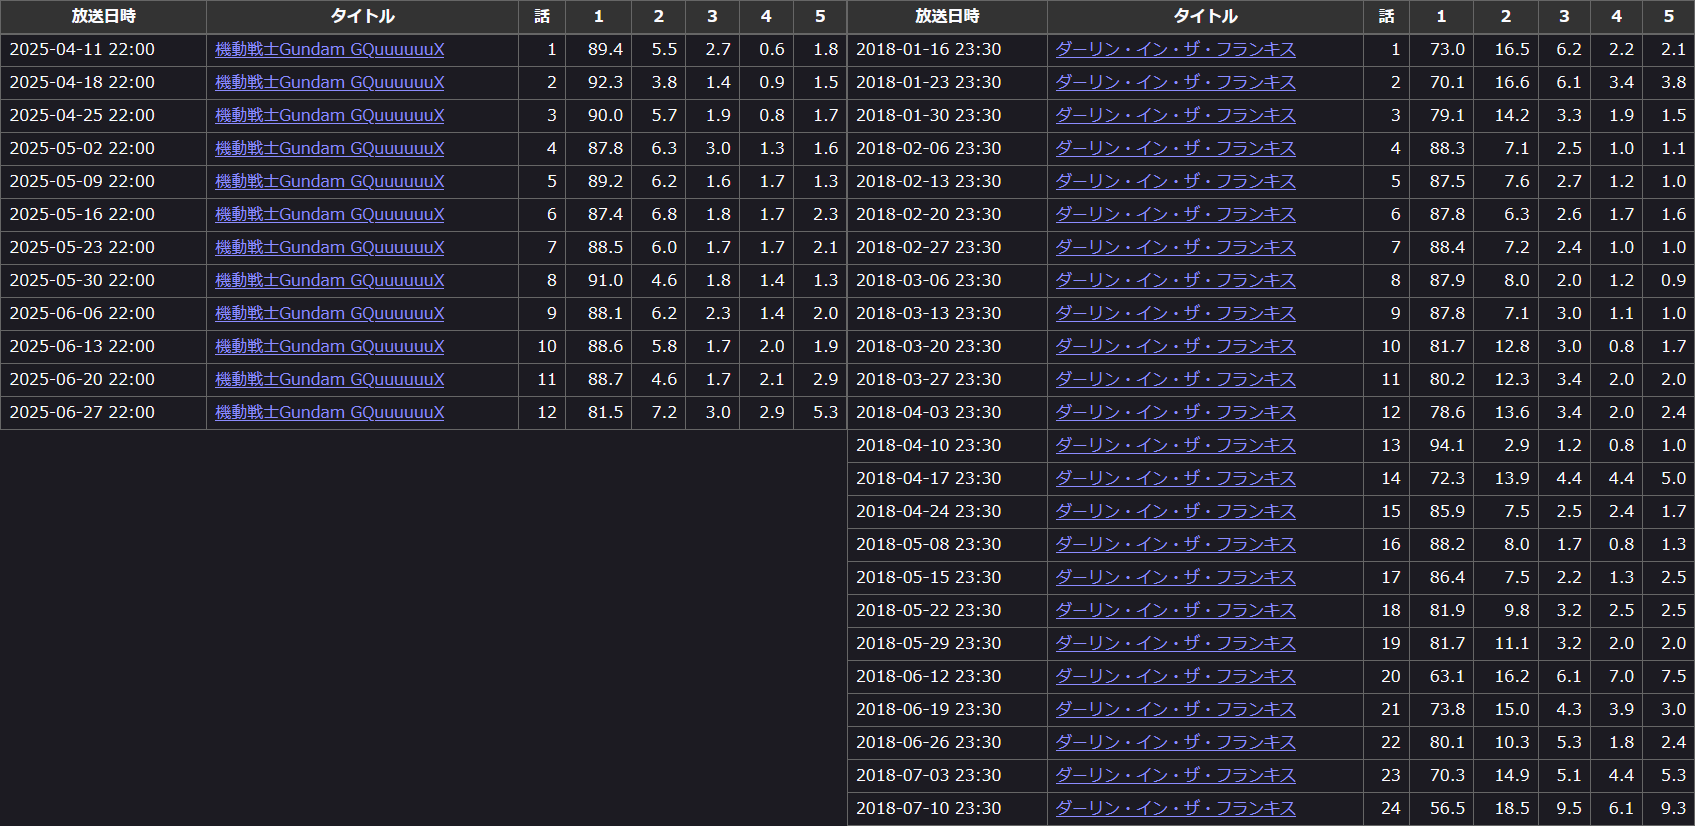The height and width of the screenshot is (826, 1695).
Task: Open the Gundam GQuuuuuuX link dated 2025-05-02
Action: 329,148
